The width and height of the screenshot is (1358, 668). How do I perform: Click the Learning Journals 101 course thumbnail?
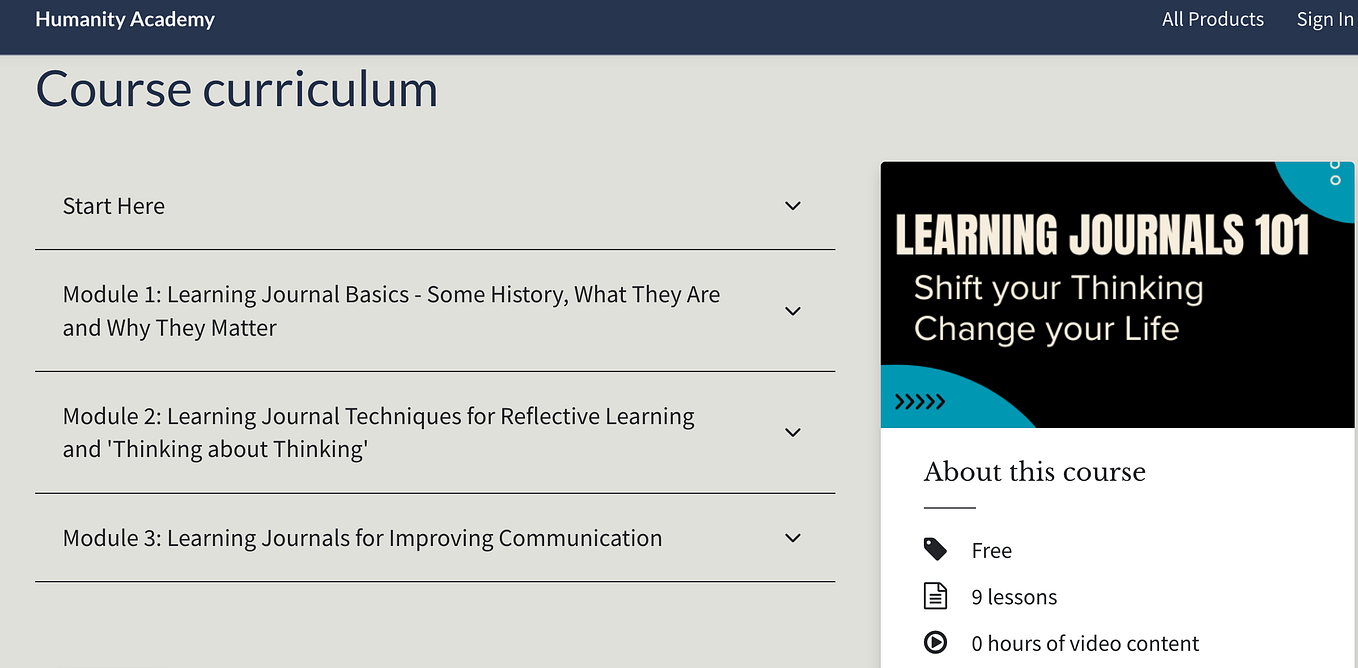click(1117, 292)
